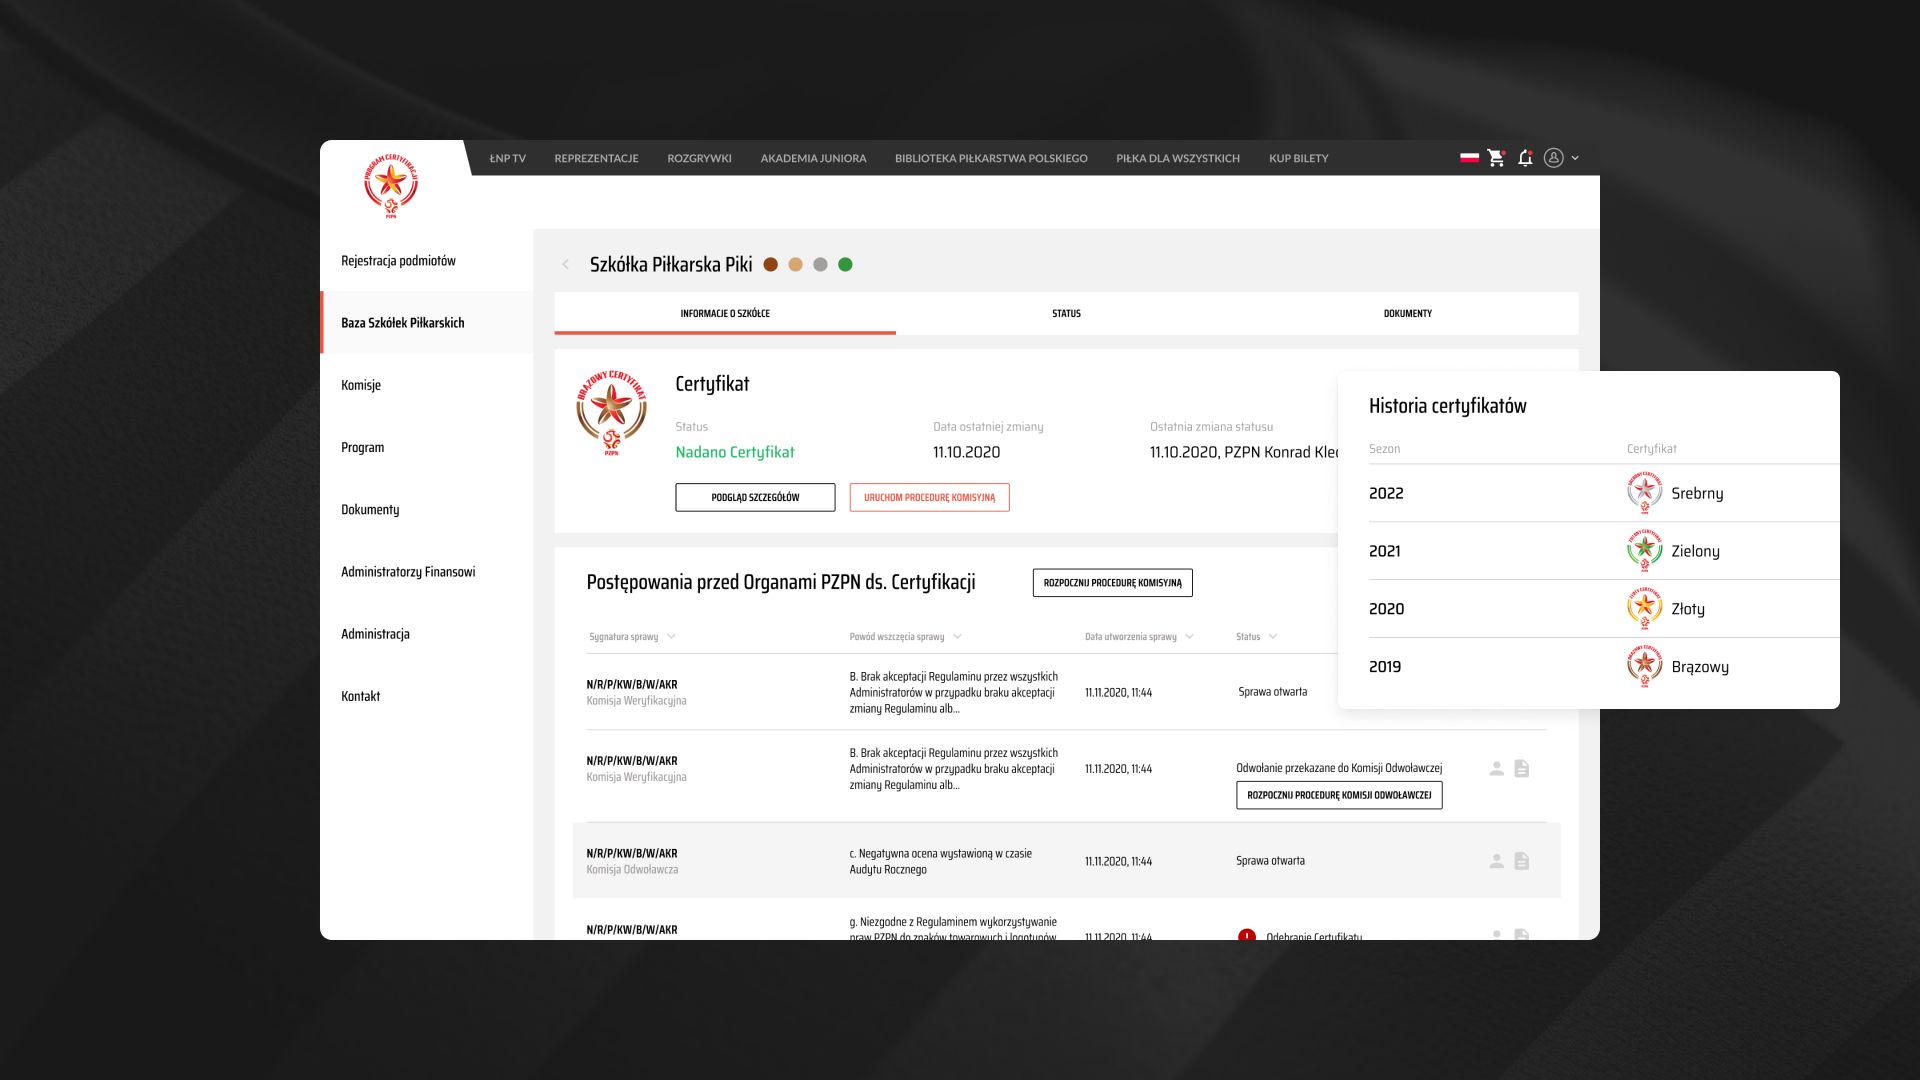
Task: Click the first Sprawa otwarta status text
Action: click(1272, 692)
